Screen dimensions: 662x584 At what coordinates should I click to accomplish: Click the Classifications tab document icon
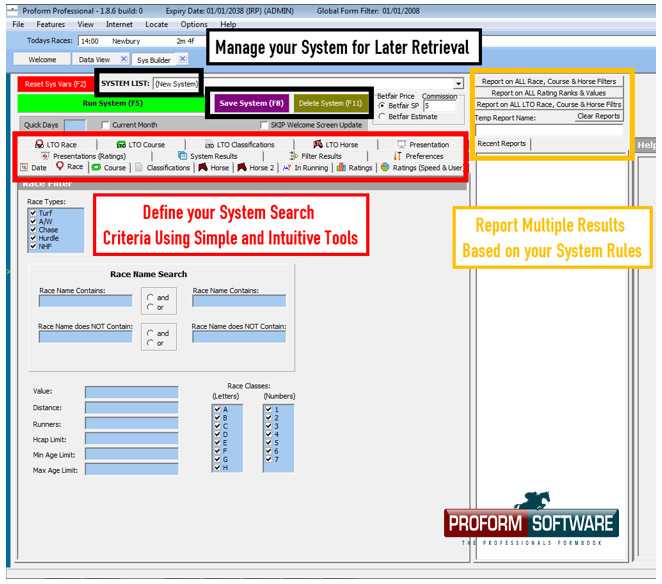(139, 167)
